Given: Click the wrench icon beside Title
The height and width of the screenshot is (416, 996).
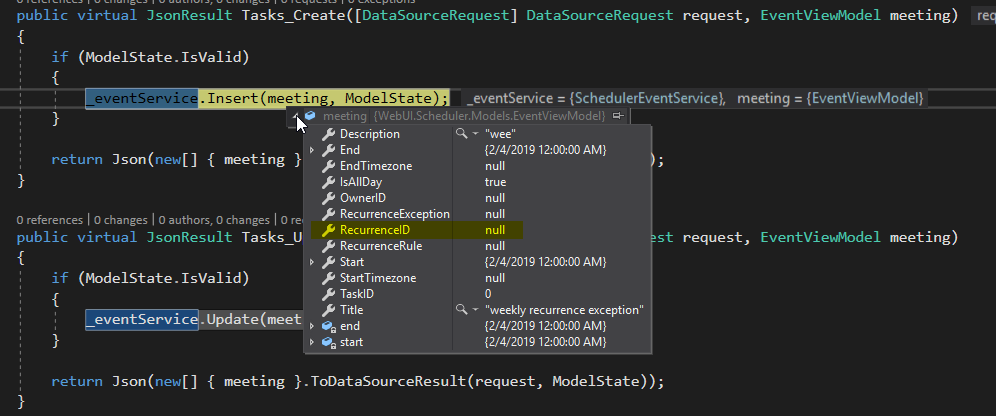Looking at the screenshot, I should (328, 310).
